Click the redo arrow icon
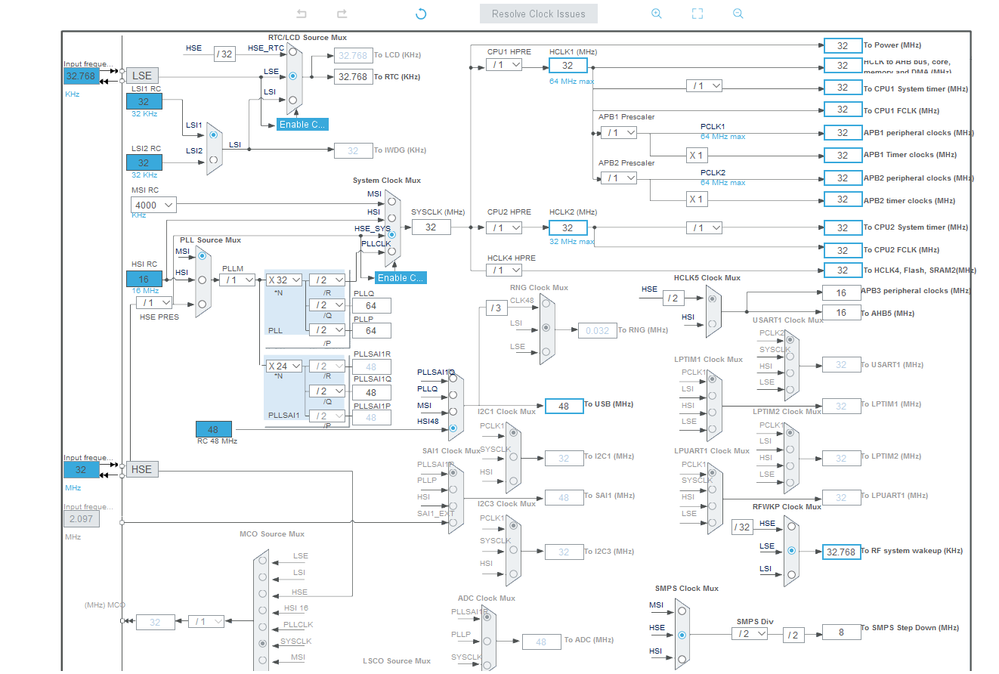The height and width of the screenshot is (674, 999). point(342,13)
